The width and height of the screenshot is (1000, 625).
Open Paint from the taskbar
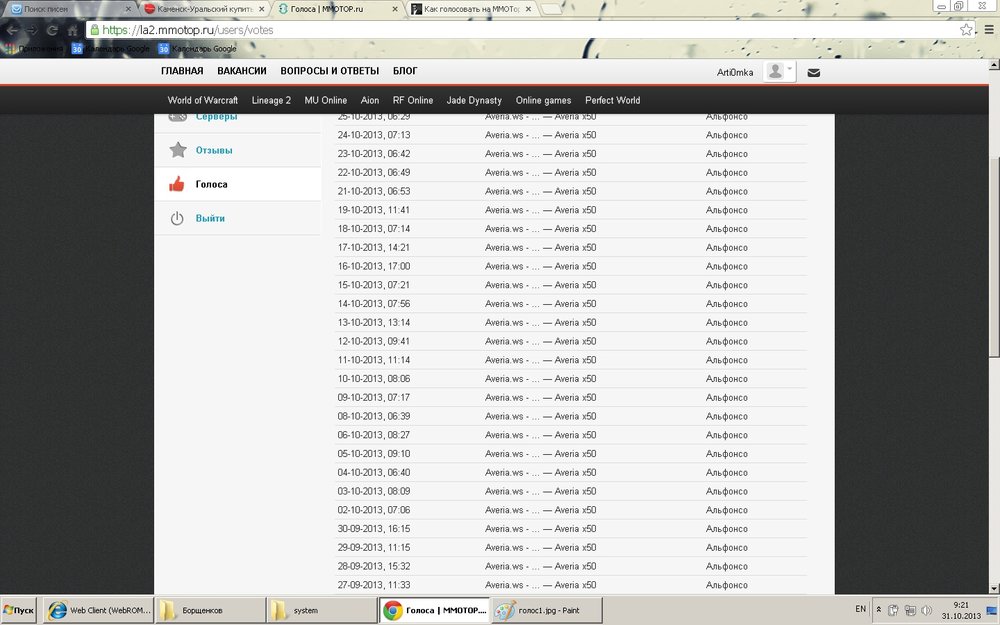click(x=548, y=609)
